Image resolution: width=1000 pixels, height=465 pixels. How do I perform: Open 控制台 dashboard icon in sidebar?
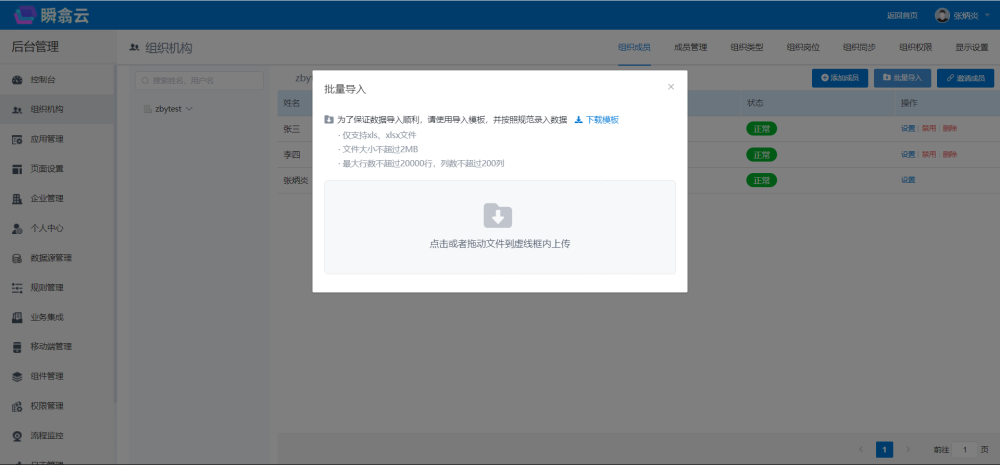click(17, 80)
